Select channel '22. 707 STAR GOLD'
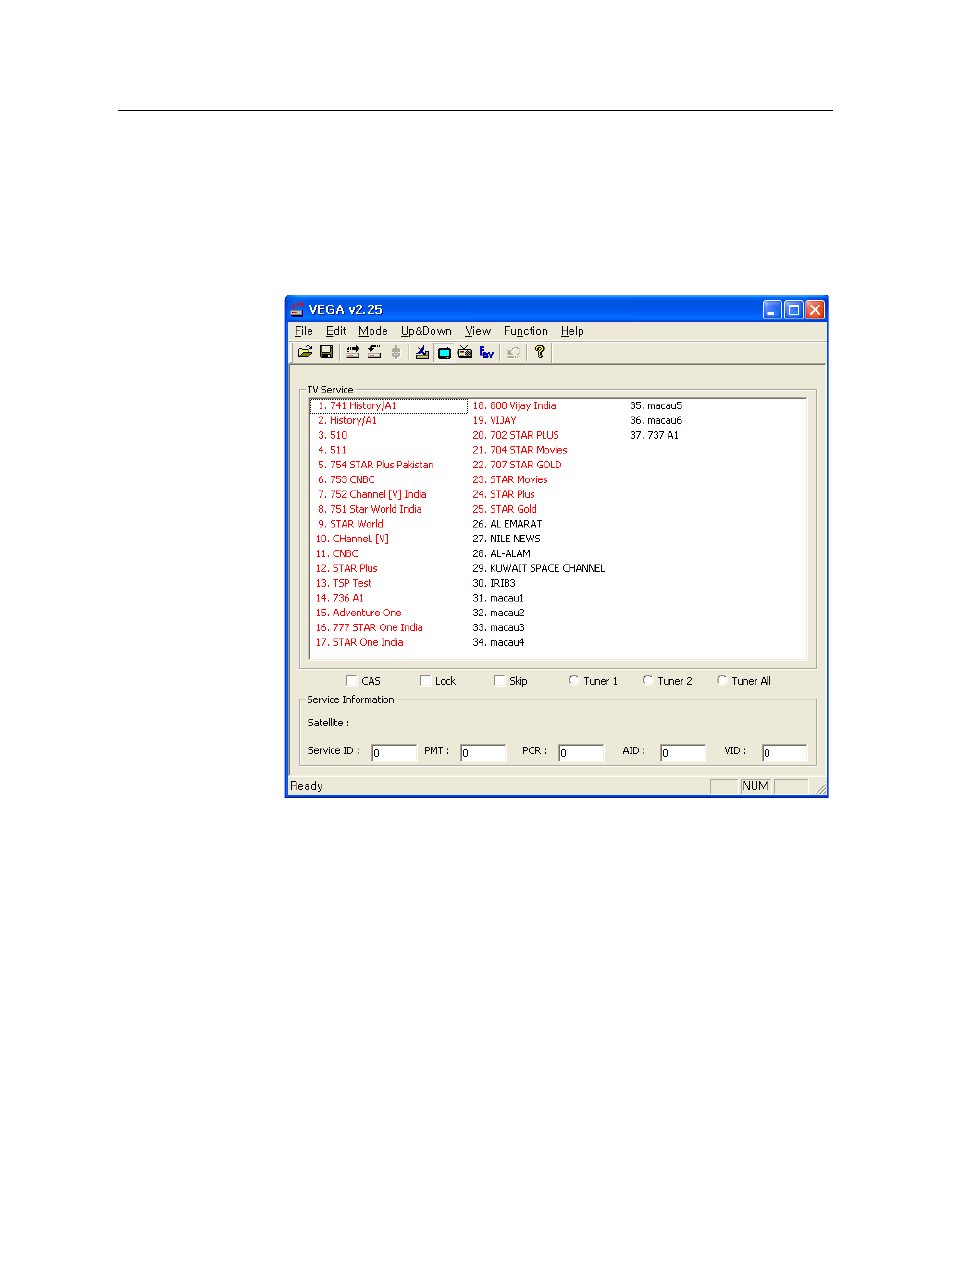 [517, 465]
